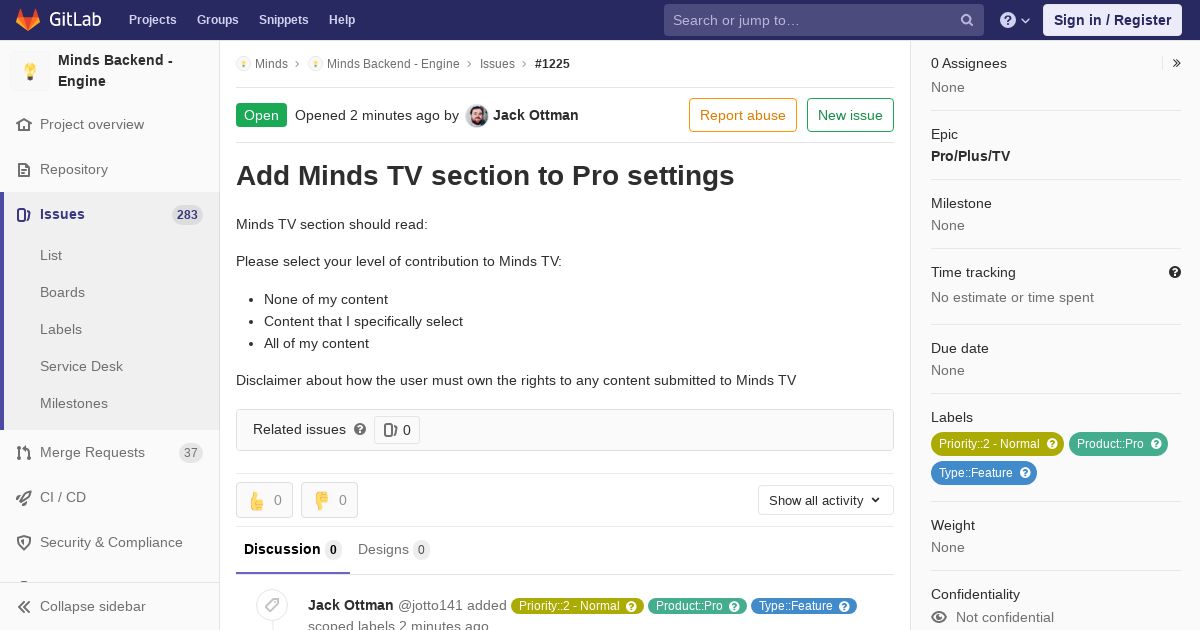Screen dimensions: 1200x630
Task: Open Service Desk under Issues sidebar
Action: pos(81,367)
